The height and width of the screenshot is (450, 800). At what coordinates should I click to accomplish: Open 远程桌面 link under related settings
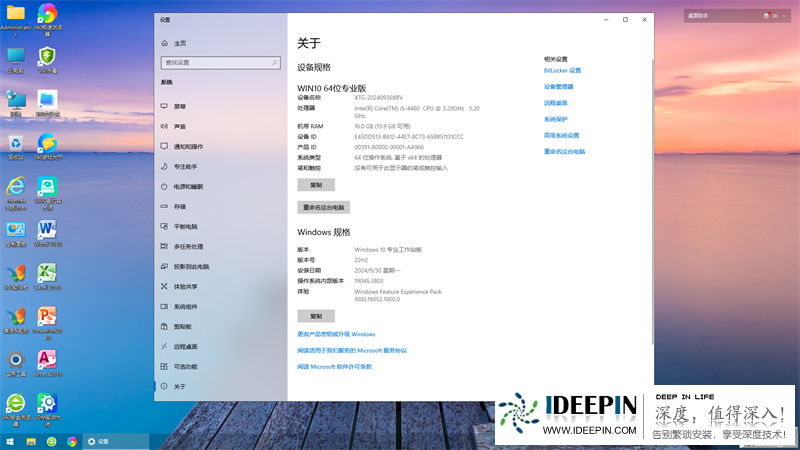click(x=556, y=103)
